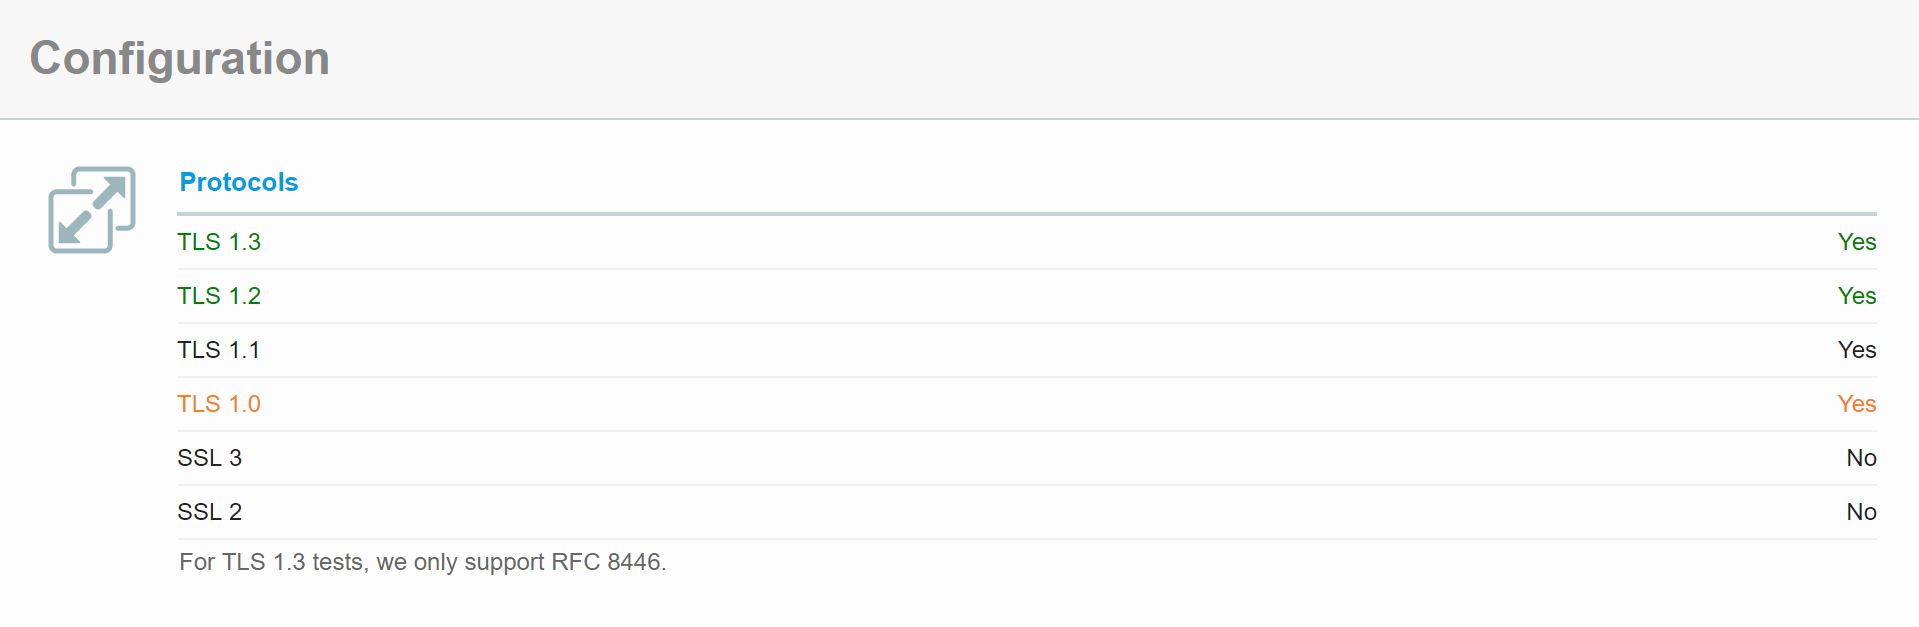Click the TLS 1.3 protocol label

point(219,242)
